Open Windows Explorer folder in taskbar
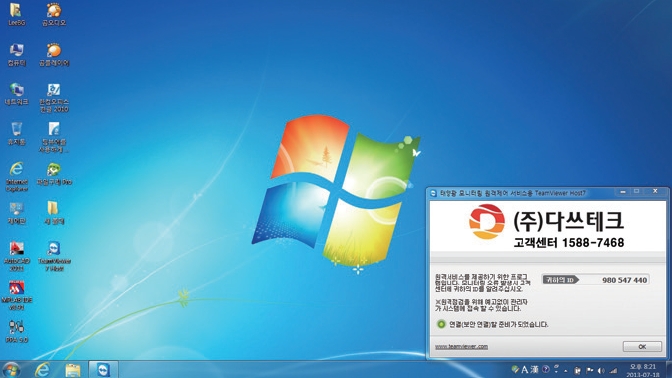 click(73, 370)
